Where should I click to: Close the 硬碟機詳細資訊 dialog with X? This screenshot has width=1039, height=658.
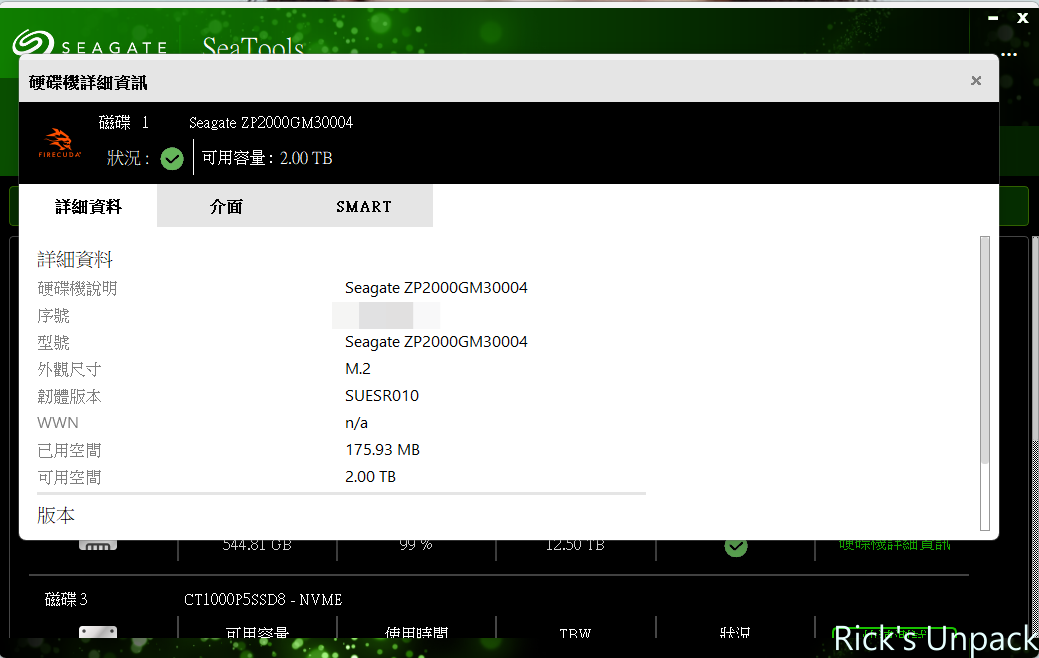976,81
